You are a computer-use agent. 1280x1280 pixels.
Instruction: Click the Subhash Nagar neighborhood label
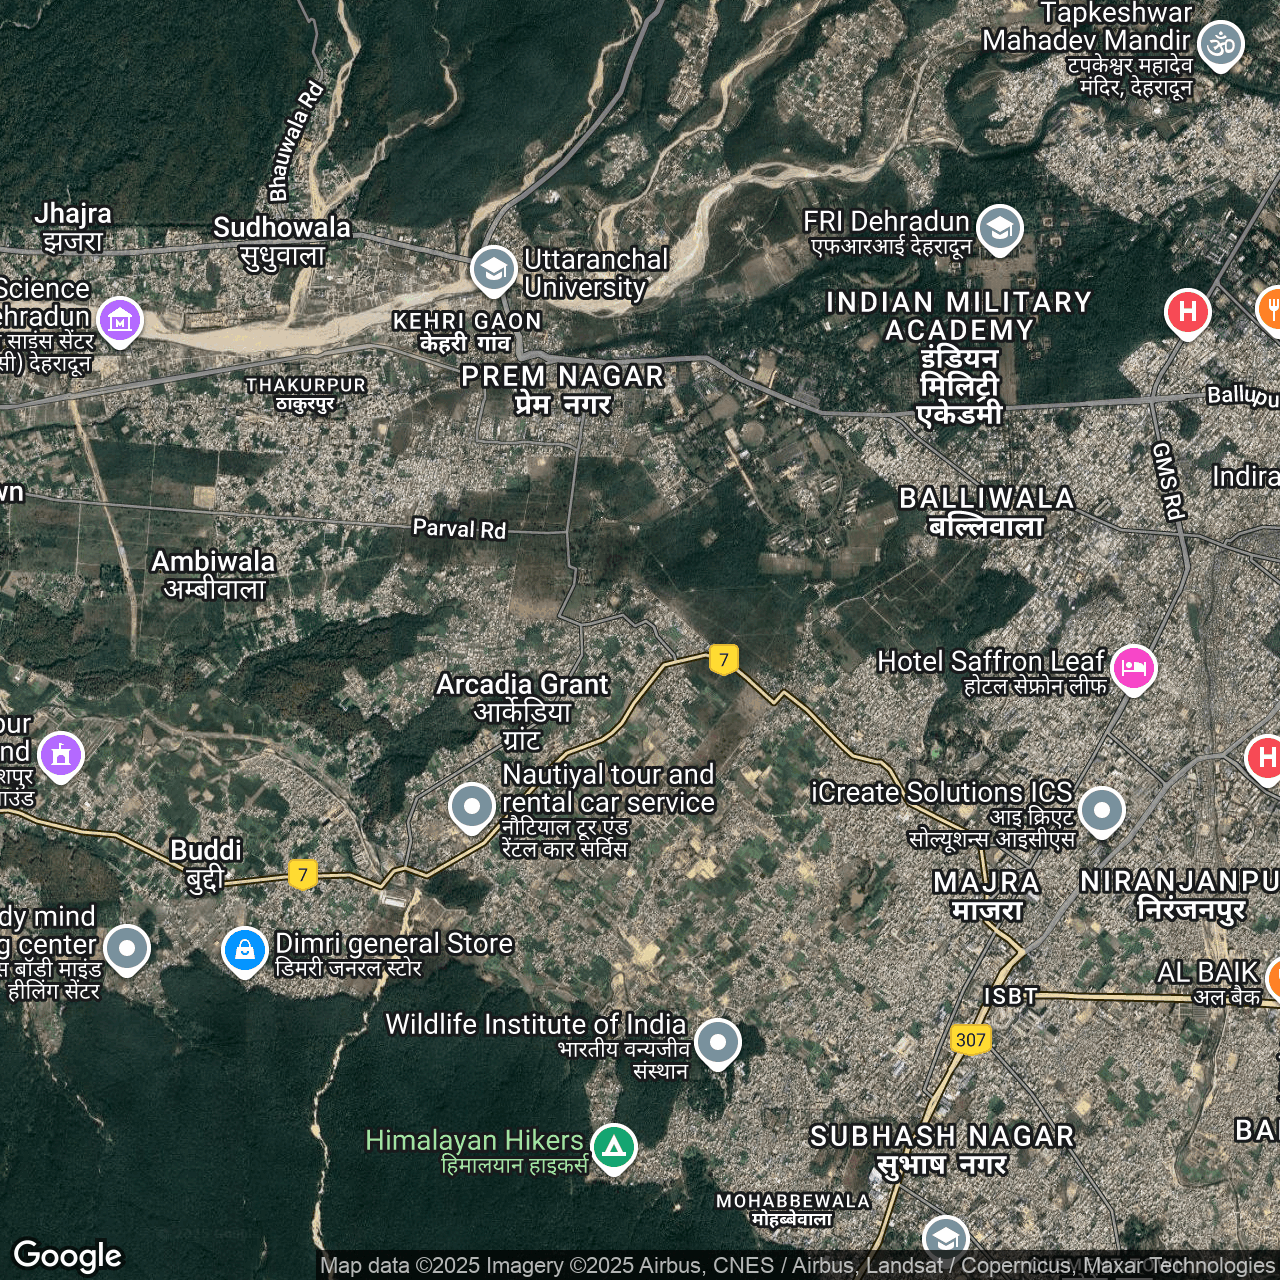942,1150
